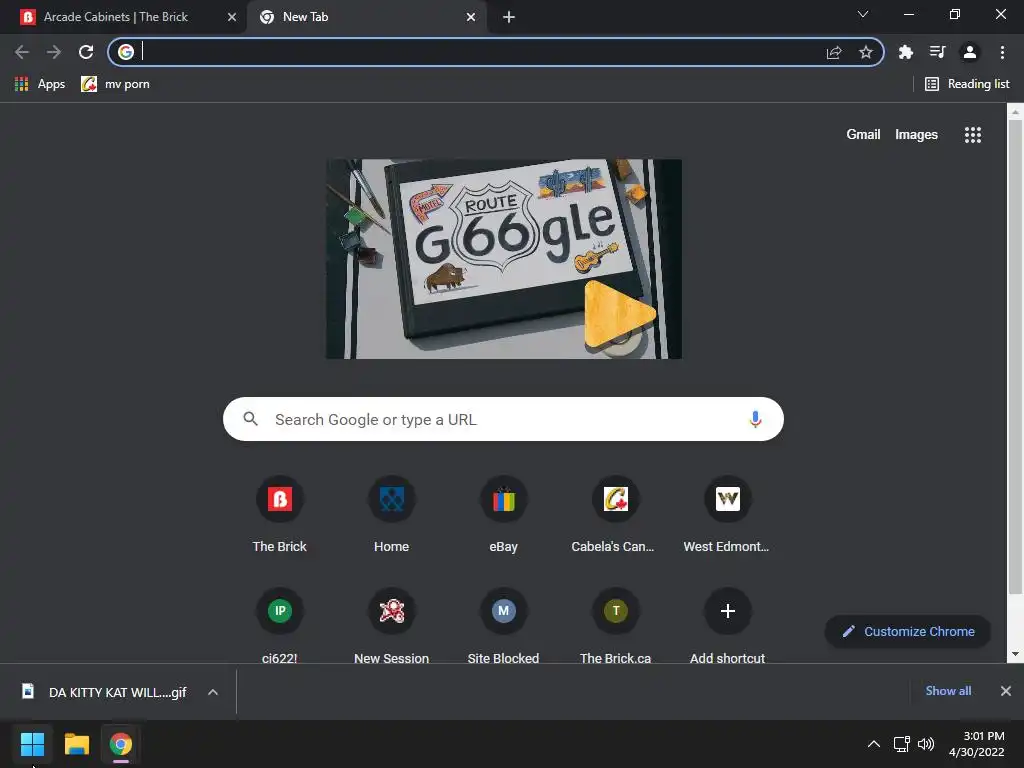This screenshot has width=1024, height=768.
Task: Click the Google icon in address bar
Action: (x=126, y=52)
